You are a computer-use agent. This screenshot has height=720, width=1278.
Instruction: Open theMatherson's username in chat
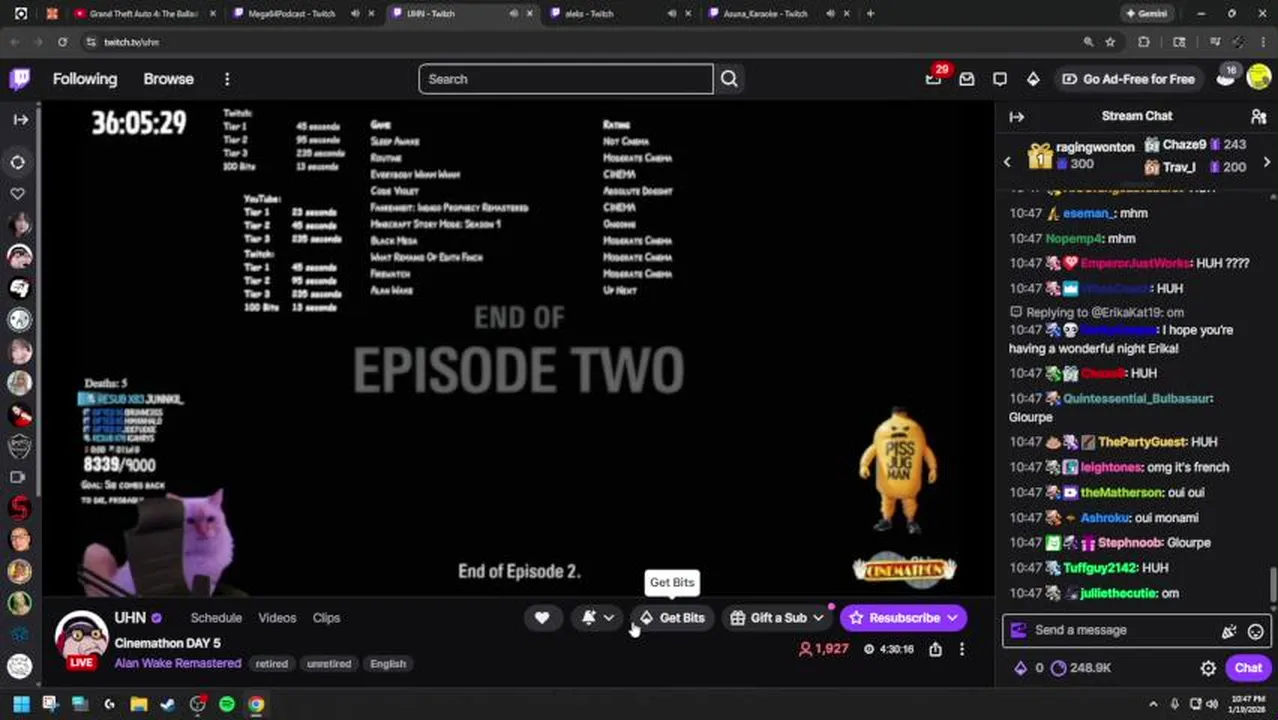1120,492
